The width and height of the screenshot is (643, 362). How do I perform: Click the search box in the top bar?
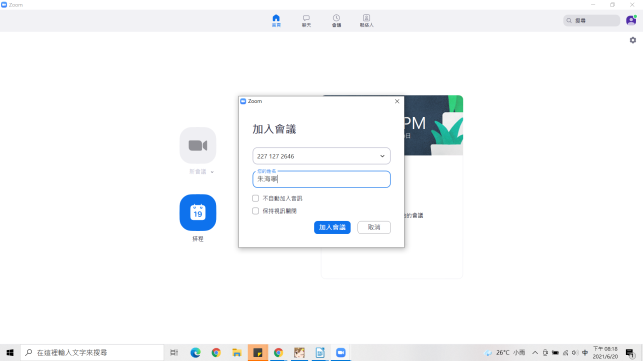tap(591, 20)
